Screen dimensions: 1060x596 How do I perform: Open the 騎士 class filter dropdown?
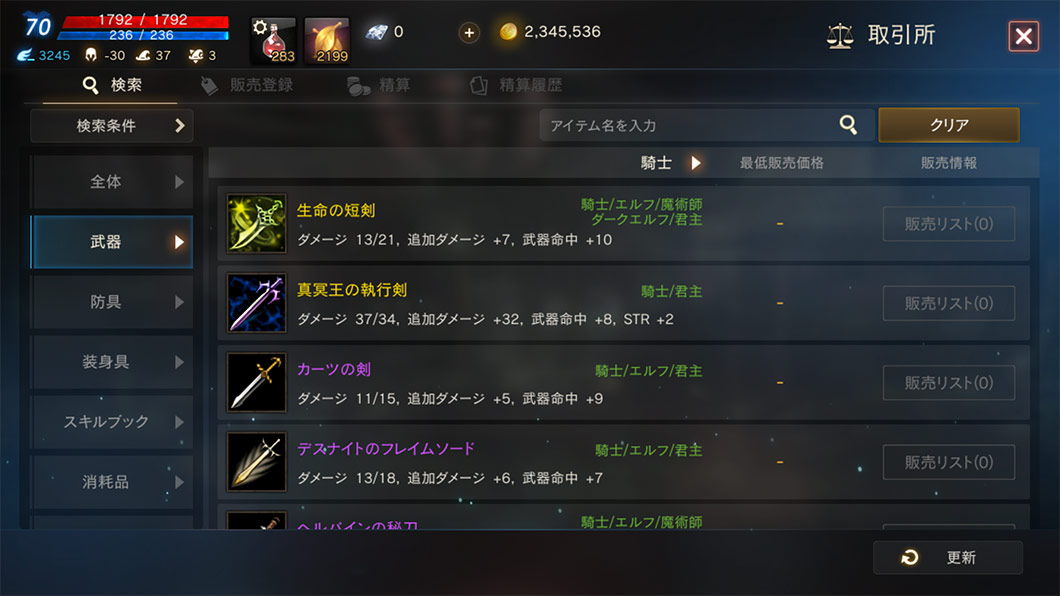[x=671, y=163]
